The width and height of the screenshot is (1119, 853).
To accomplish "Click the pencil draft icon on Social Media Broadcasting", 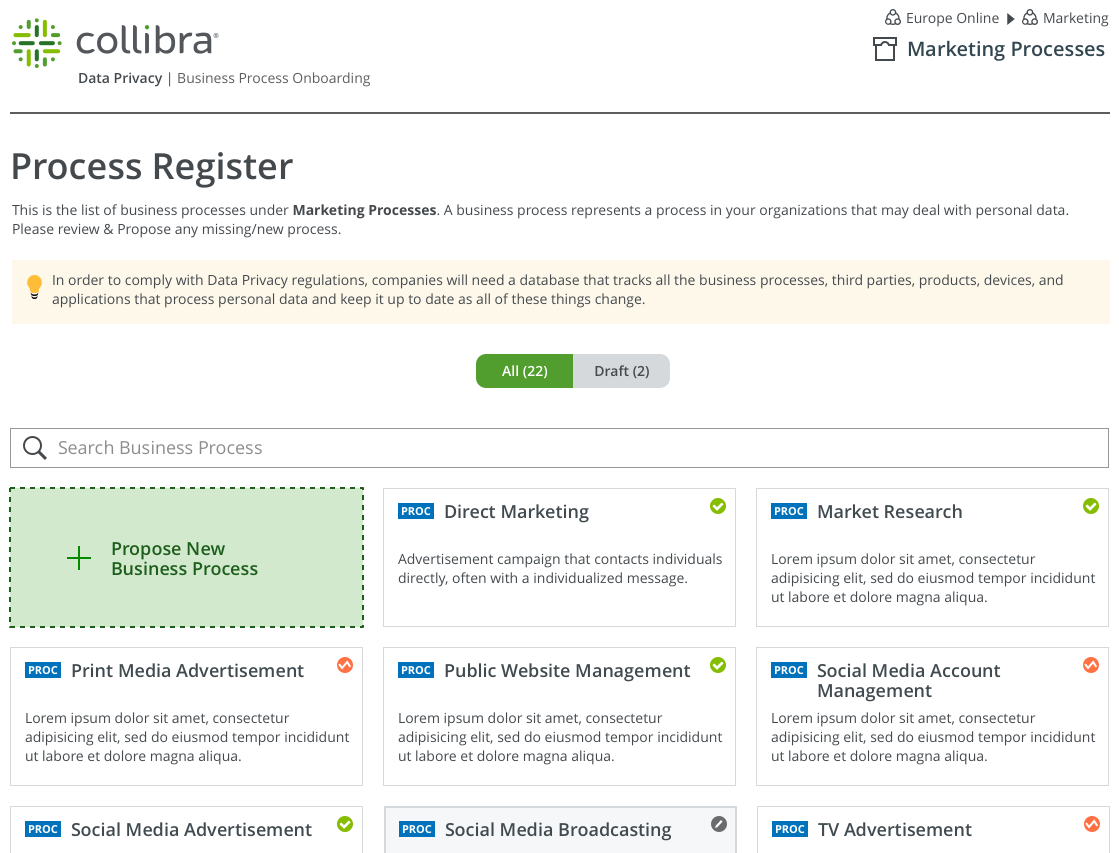I will pyautogui.click(x=718, y=824).
